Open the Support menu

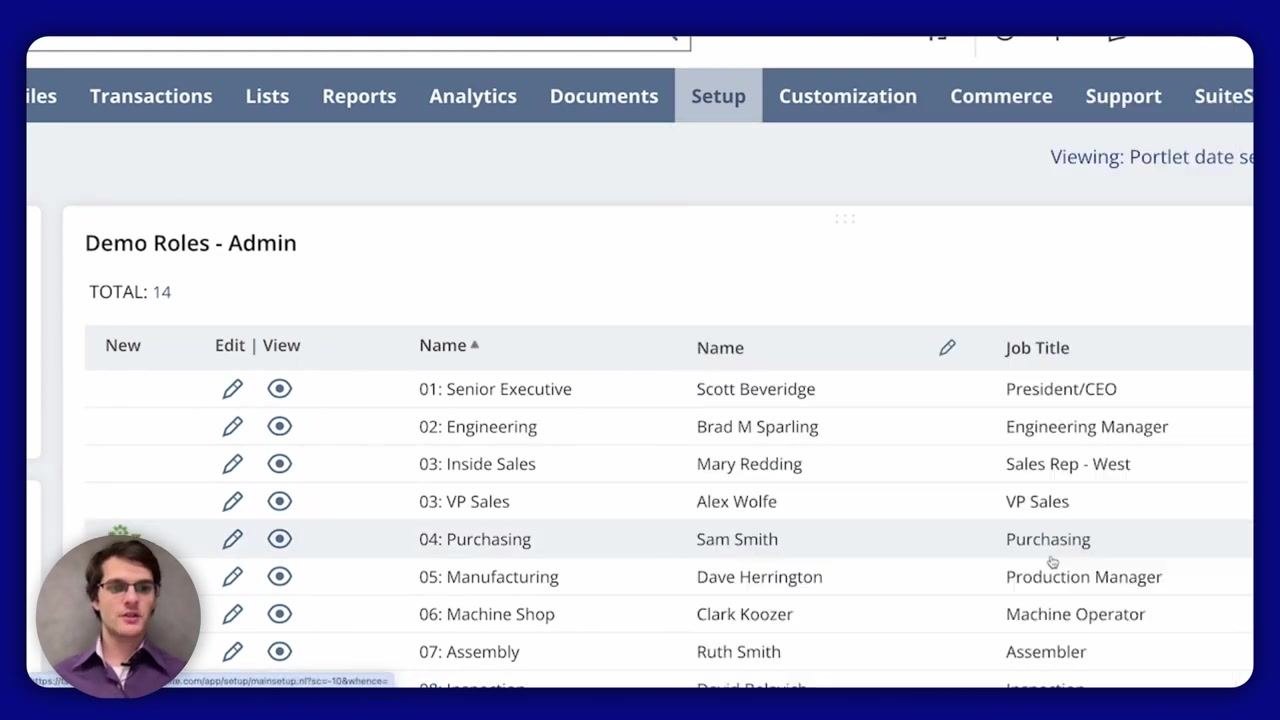click(1123, 96)
